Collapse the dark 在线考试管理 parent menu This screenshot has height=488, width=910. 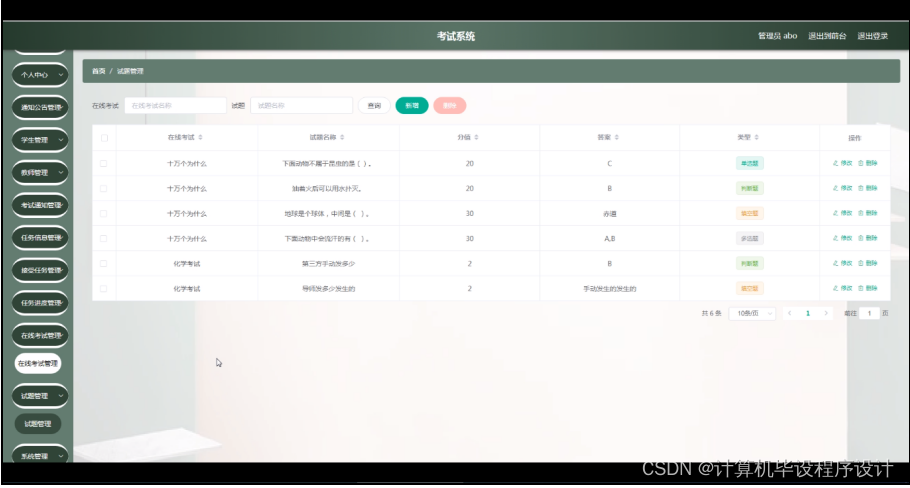pyautogui.click(x=40, y=335)
